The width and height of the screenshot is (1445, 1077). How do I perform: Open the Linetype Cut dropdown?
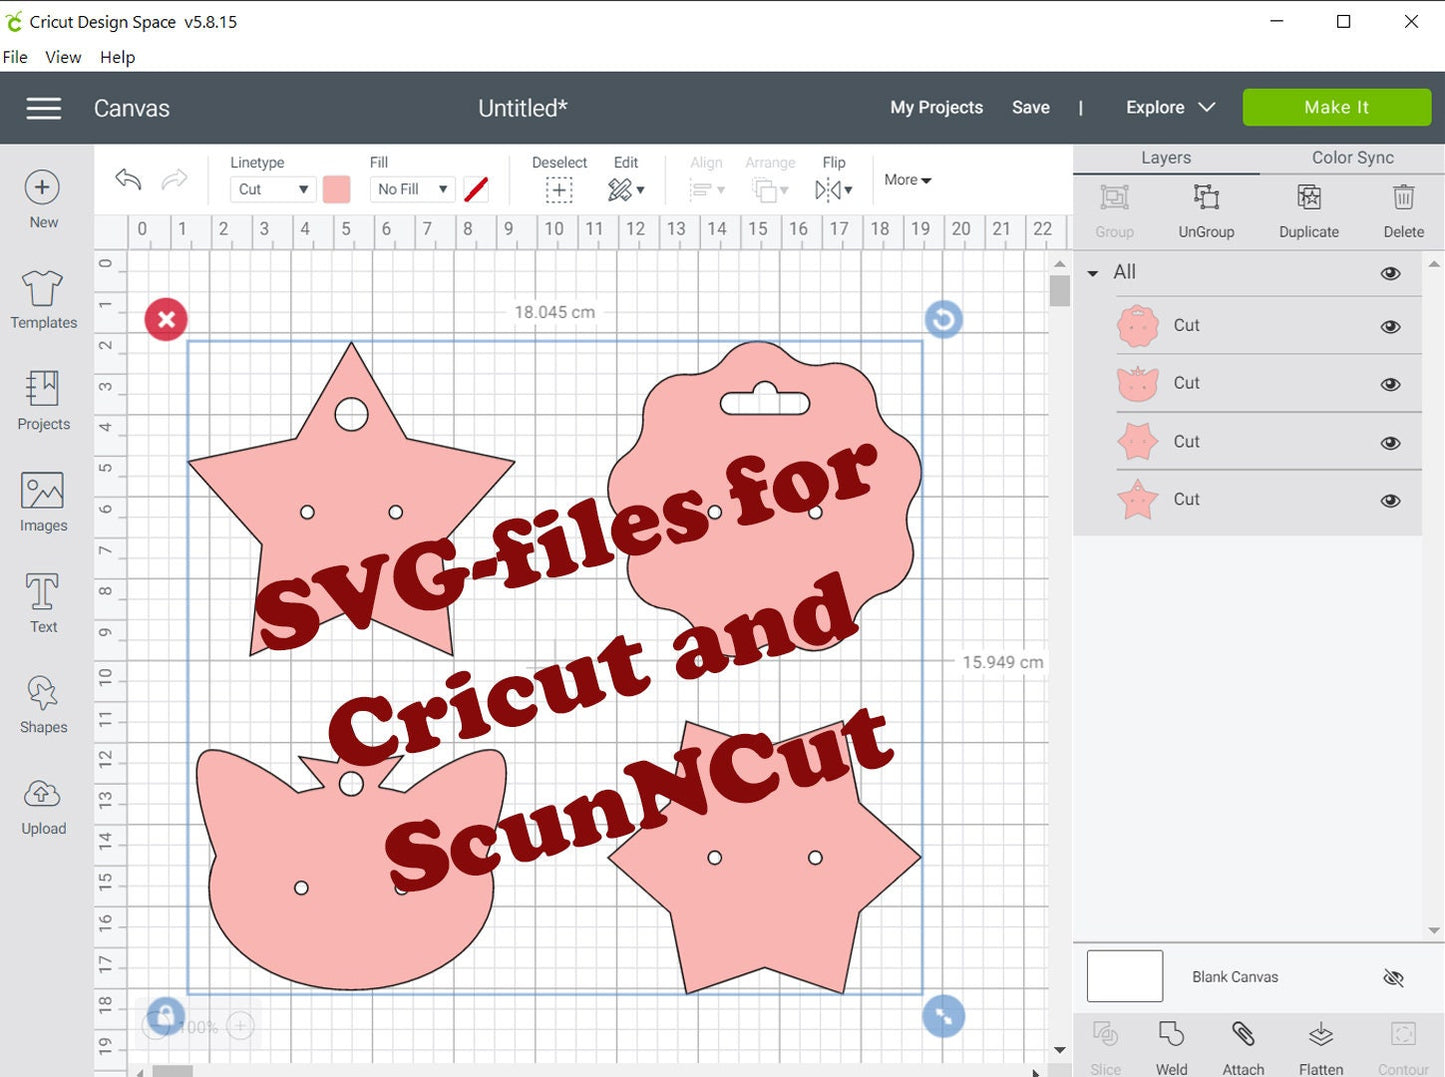pos(272,189)
